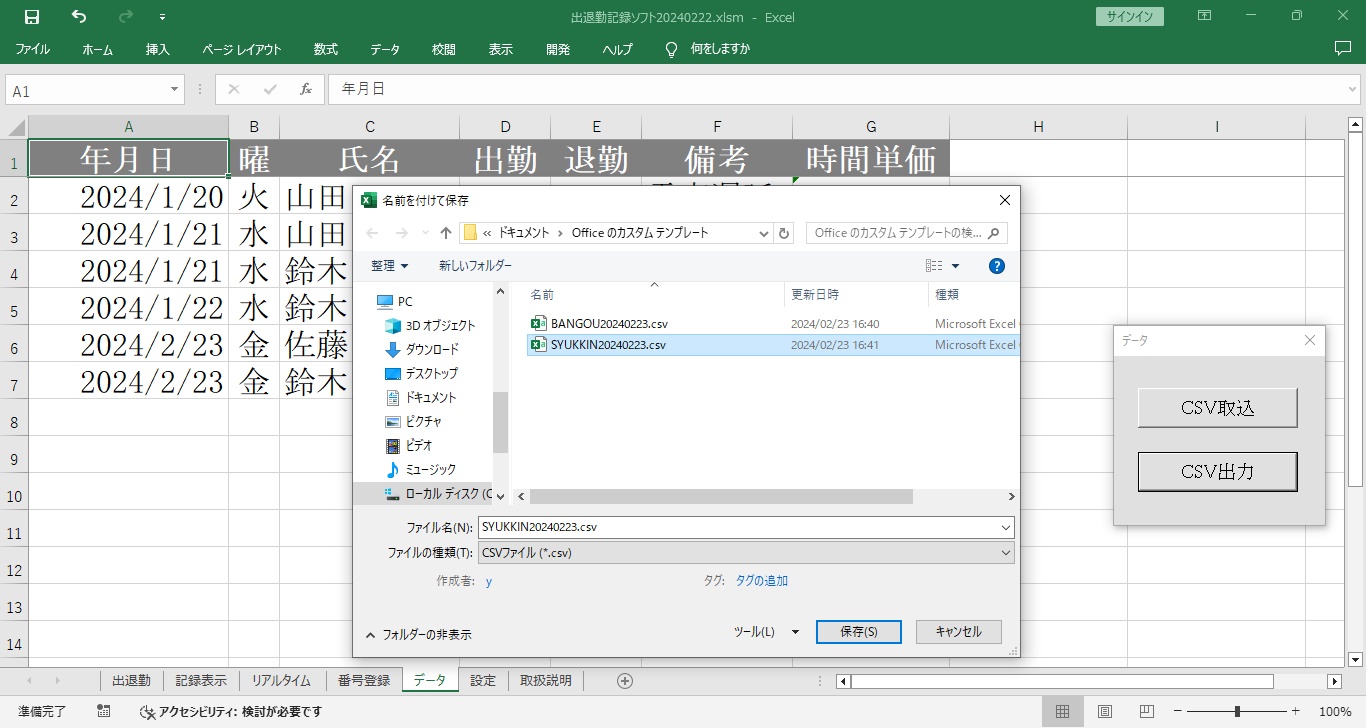Click the Undo arrow in quick access toolbar
The width and height of the screenshot is (1366, 728).
point(79,17)
